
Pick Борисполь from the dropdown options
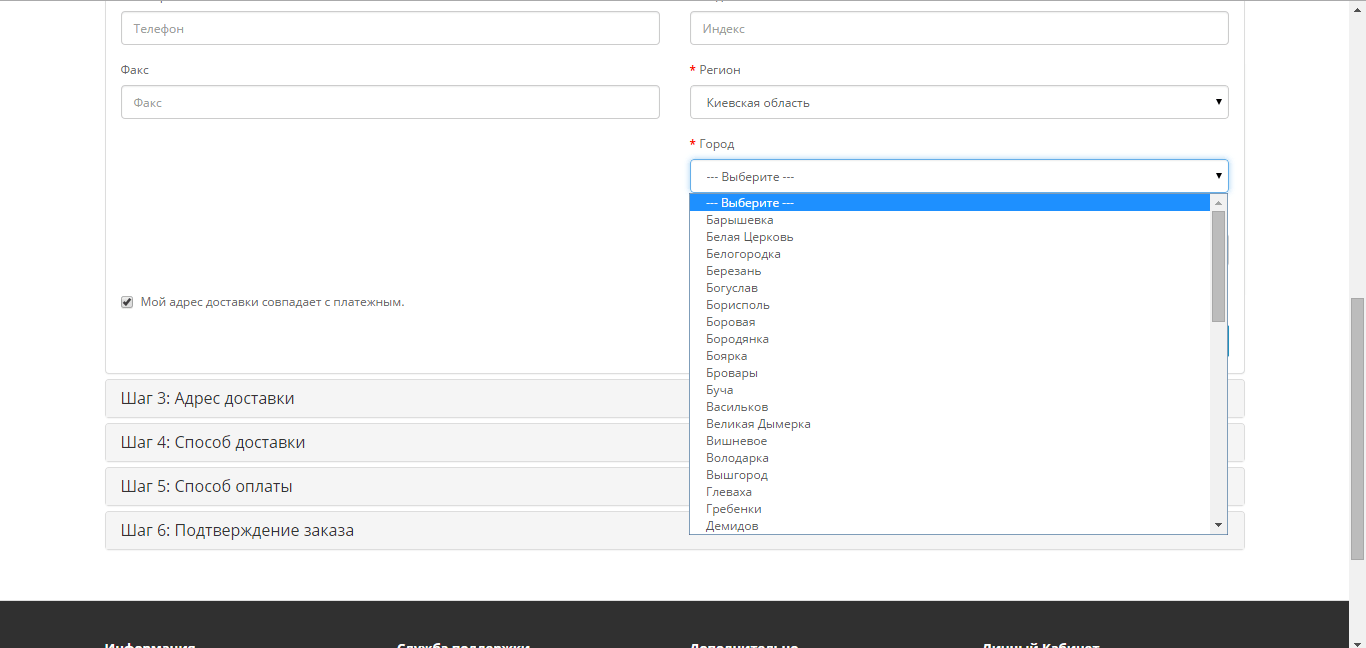[x=737, y=305]
